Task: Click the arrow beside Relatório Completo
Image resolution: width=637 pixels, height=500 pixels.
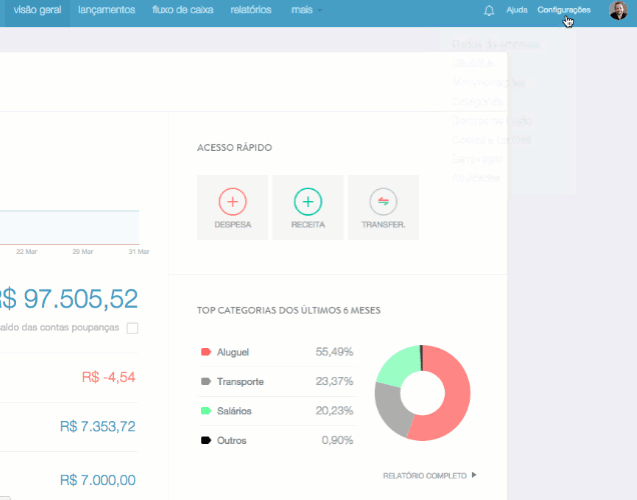Action: [x=474, y=475]
